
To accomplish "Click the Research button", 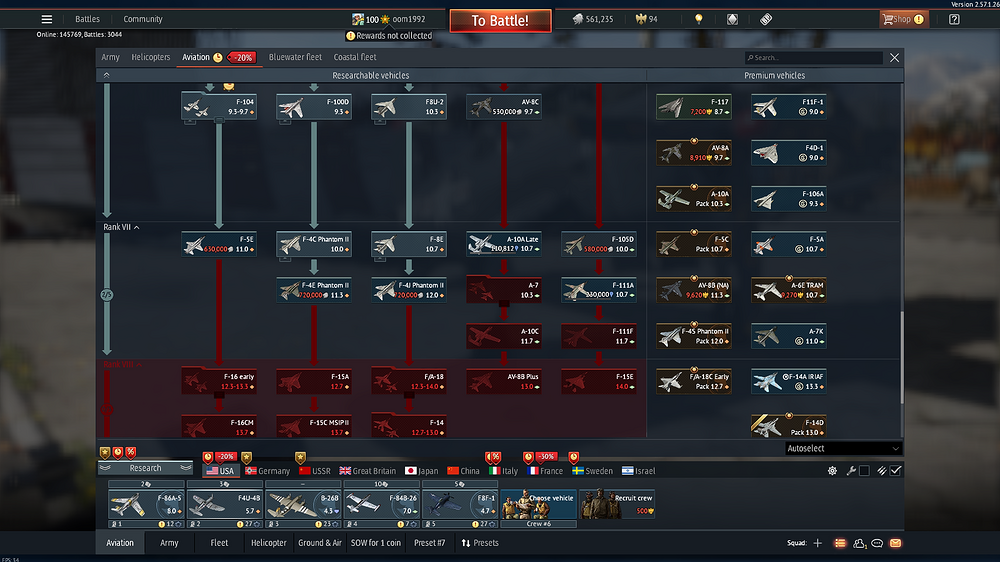I will tap(145, 468).
